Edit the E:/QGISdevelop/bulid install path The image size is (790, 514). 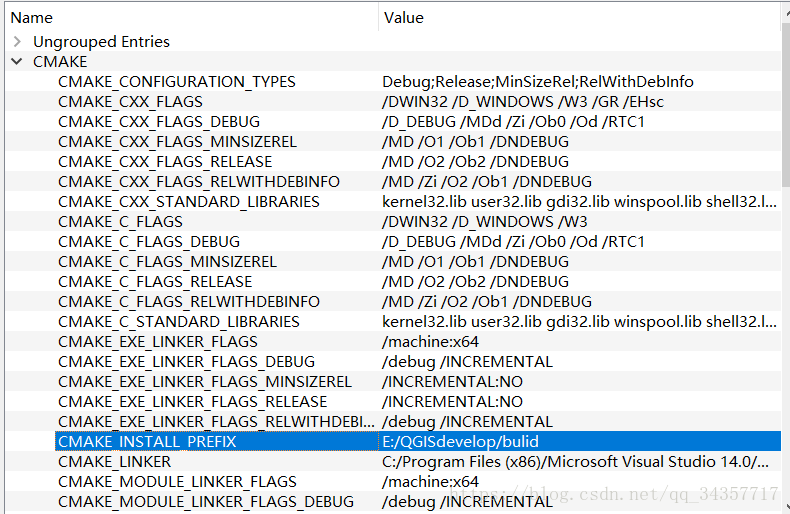pos(460,442)
